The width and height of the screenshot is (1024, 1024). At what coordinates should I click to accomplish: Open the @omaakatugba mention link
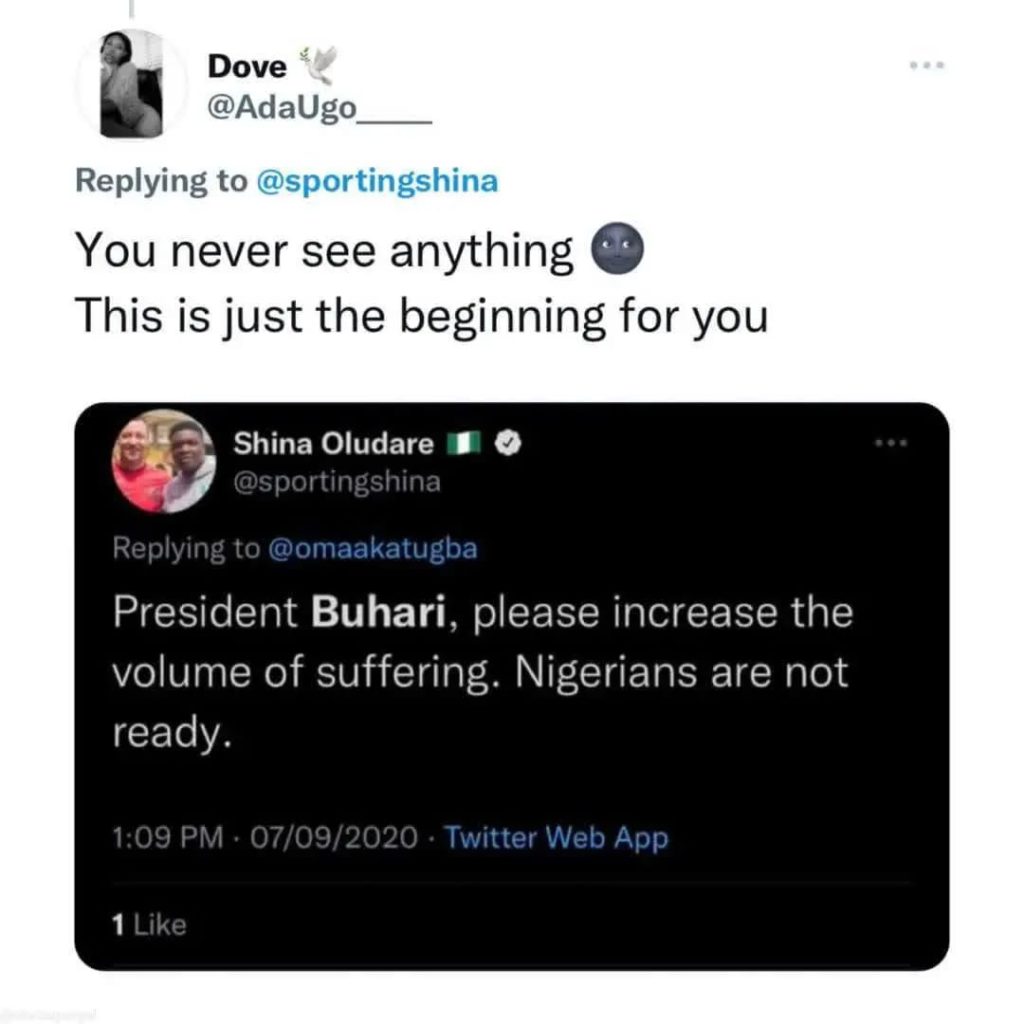pos(374,547)
